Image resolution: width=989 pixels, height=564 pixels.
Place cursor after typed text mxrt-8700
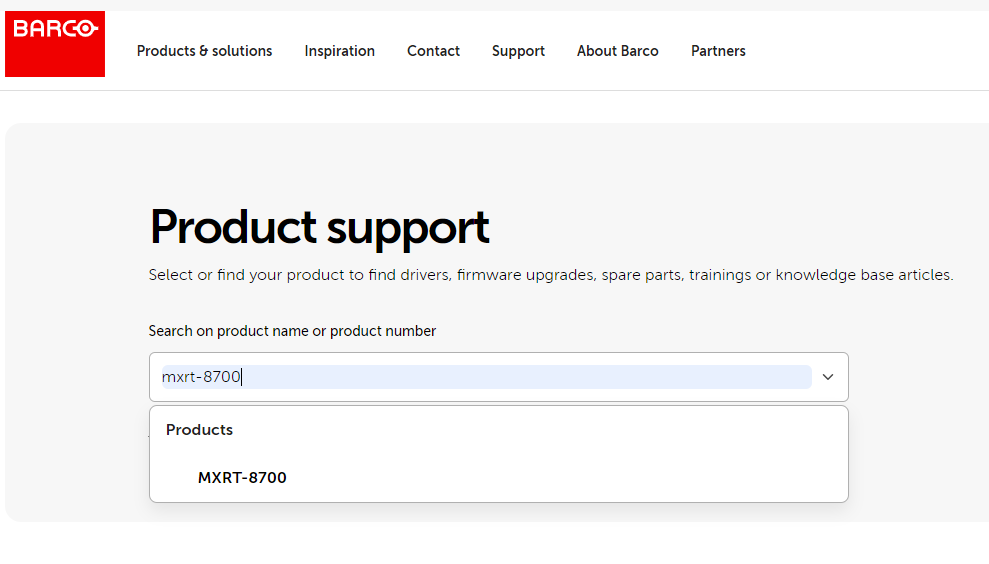(x=243, y=377)
